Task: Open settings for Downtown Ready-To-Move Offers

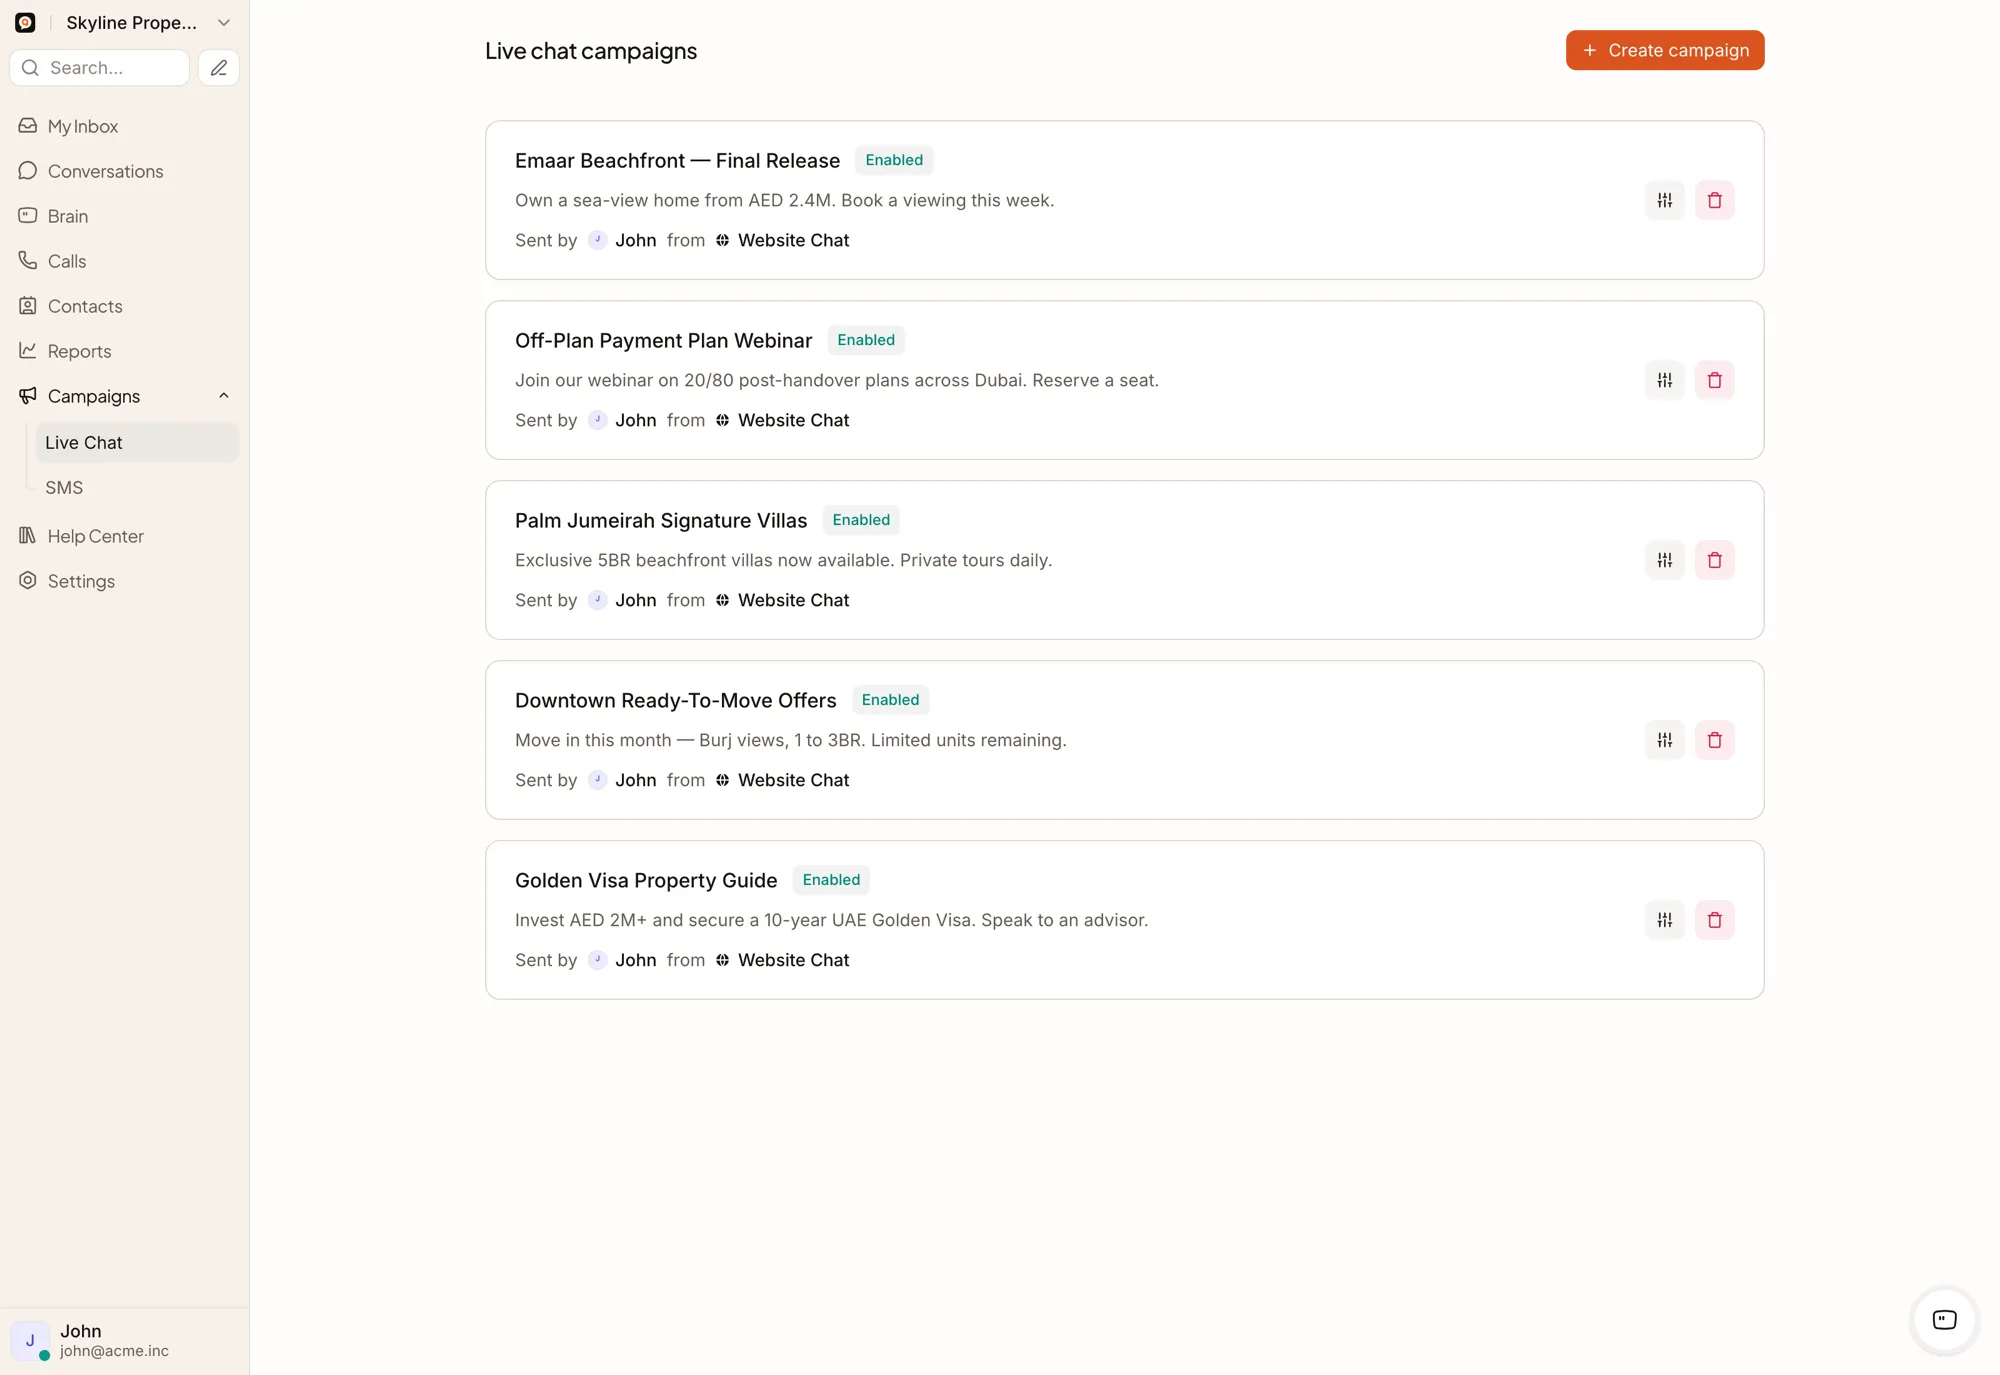Action: [1664, 740]
